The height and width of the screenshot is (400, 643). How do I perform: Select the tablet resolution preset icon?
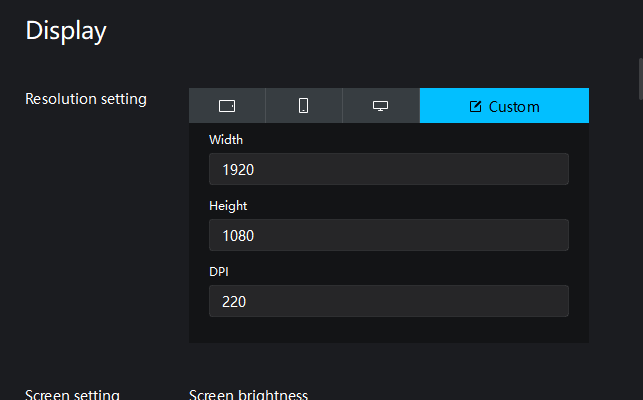point(227,106)
